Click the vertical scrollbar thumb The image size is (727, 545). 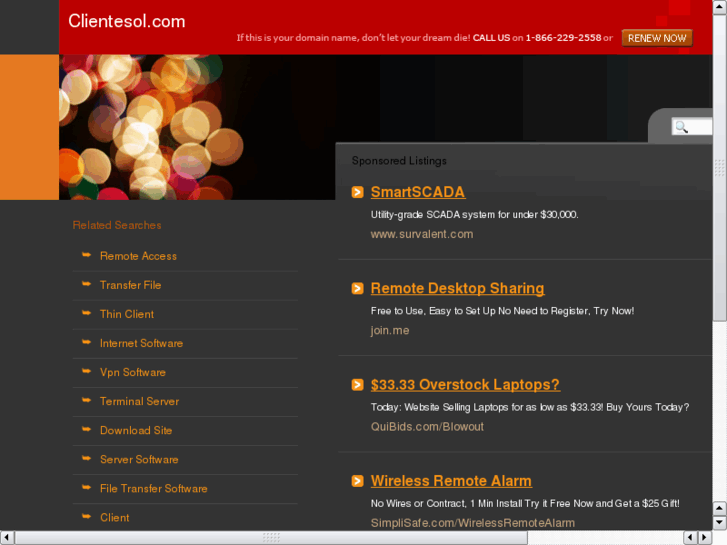pyautogui.click(x=720, y=167)
